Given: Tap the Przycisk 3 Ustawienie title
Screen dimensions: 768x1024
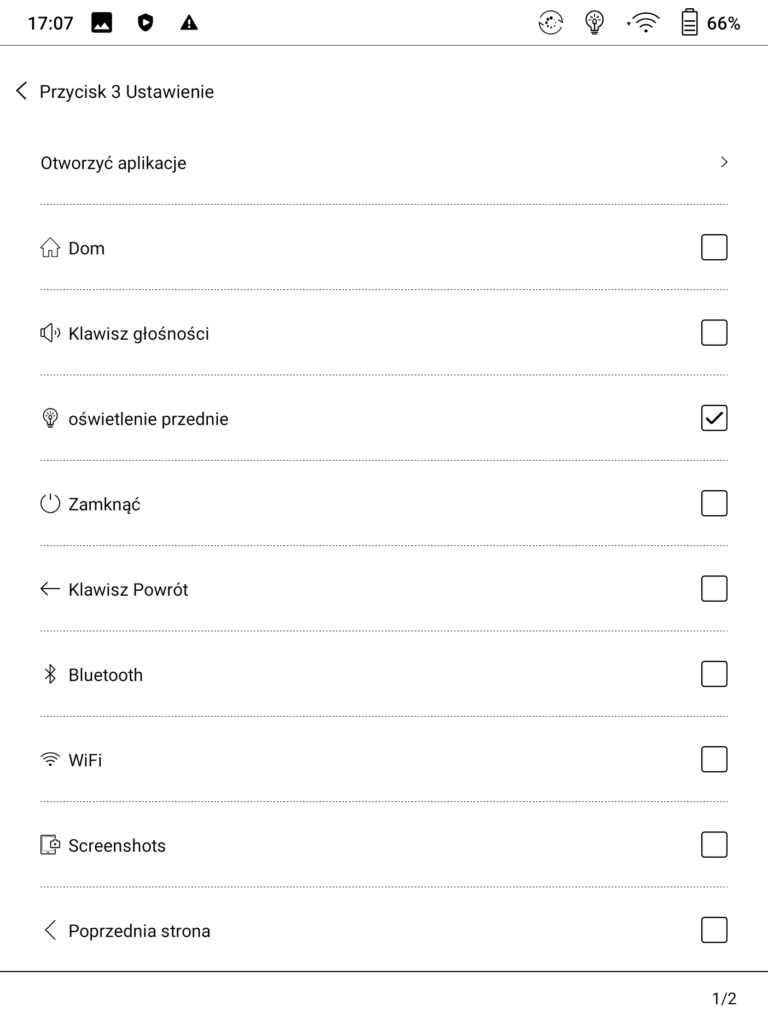Looking at the screenshot, I should (126, 92).
